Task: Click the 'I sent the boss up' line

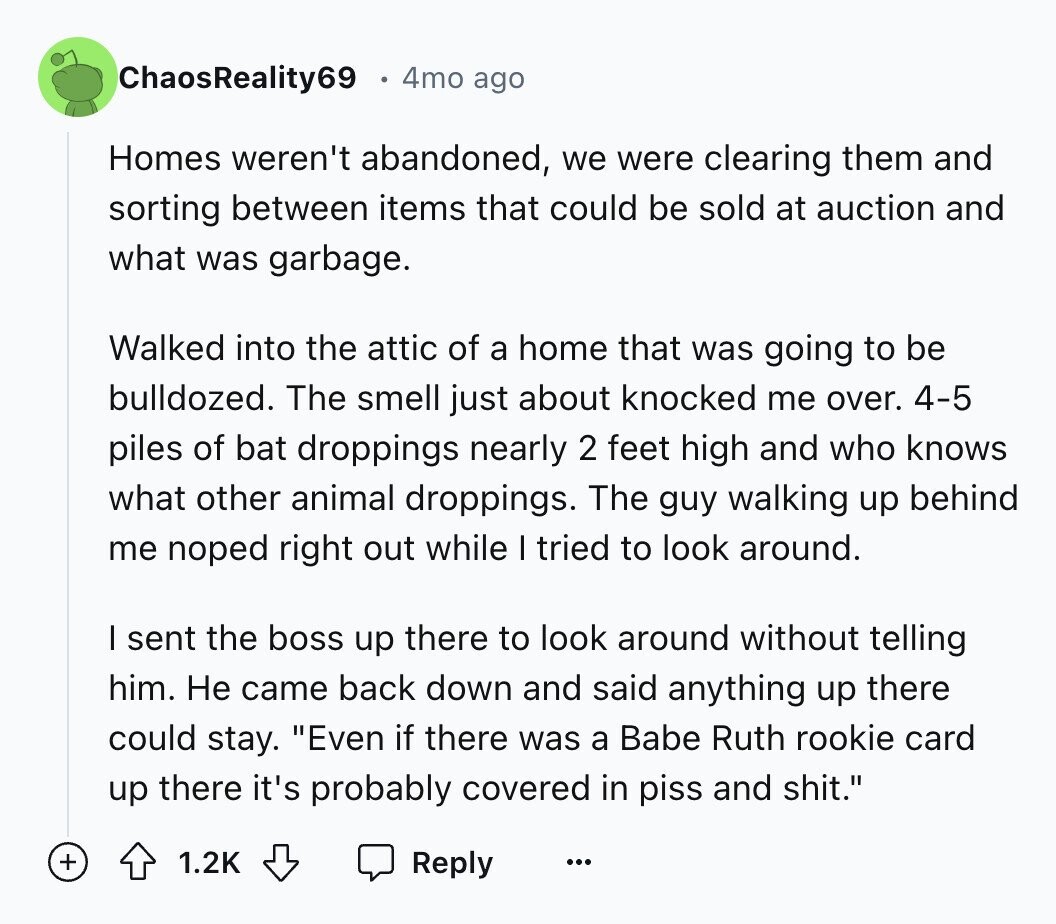Action: (537, 638)
